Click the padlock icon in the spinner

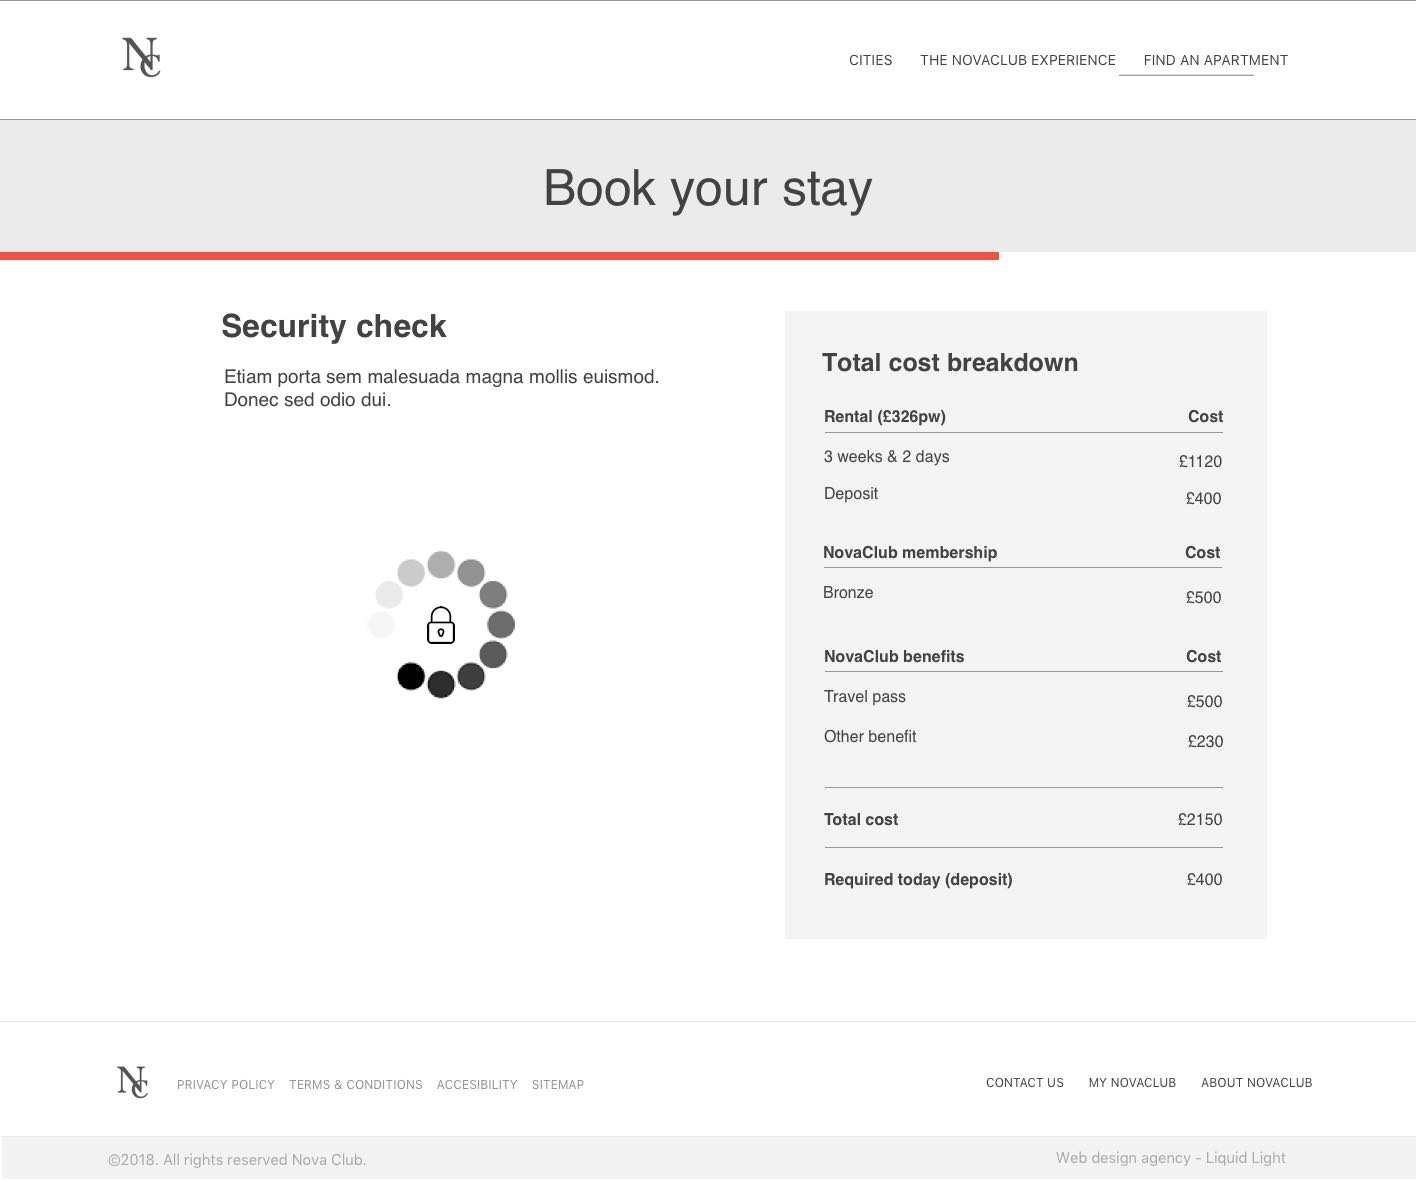(441, 626)
